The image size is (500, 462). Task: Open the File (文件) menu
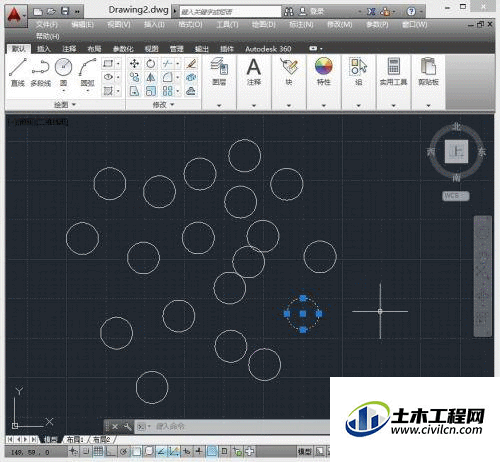pyautogui.click(x=46, y=24)
